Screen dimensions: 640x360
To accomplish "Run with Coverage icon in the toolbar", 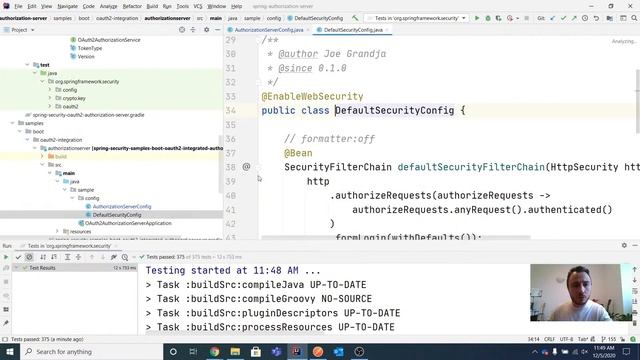I will pyautogui.click(x=498, y=18).
